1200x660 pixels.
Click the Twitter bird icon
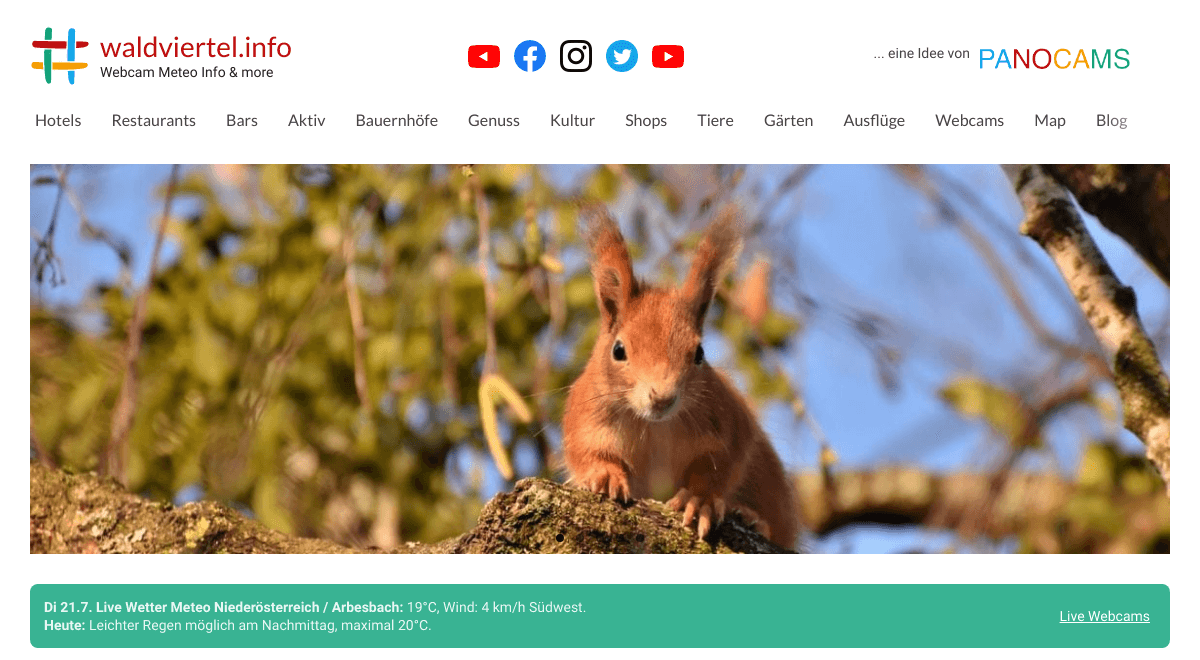pos(622,56)
